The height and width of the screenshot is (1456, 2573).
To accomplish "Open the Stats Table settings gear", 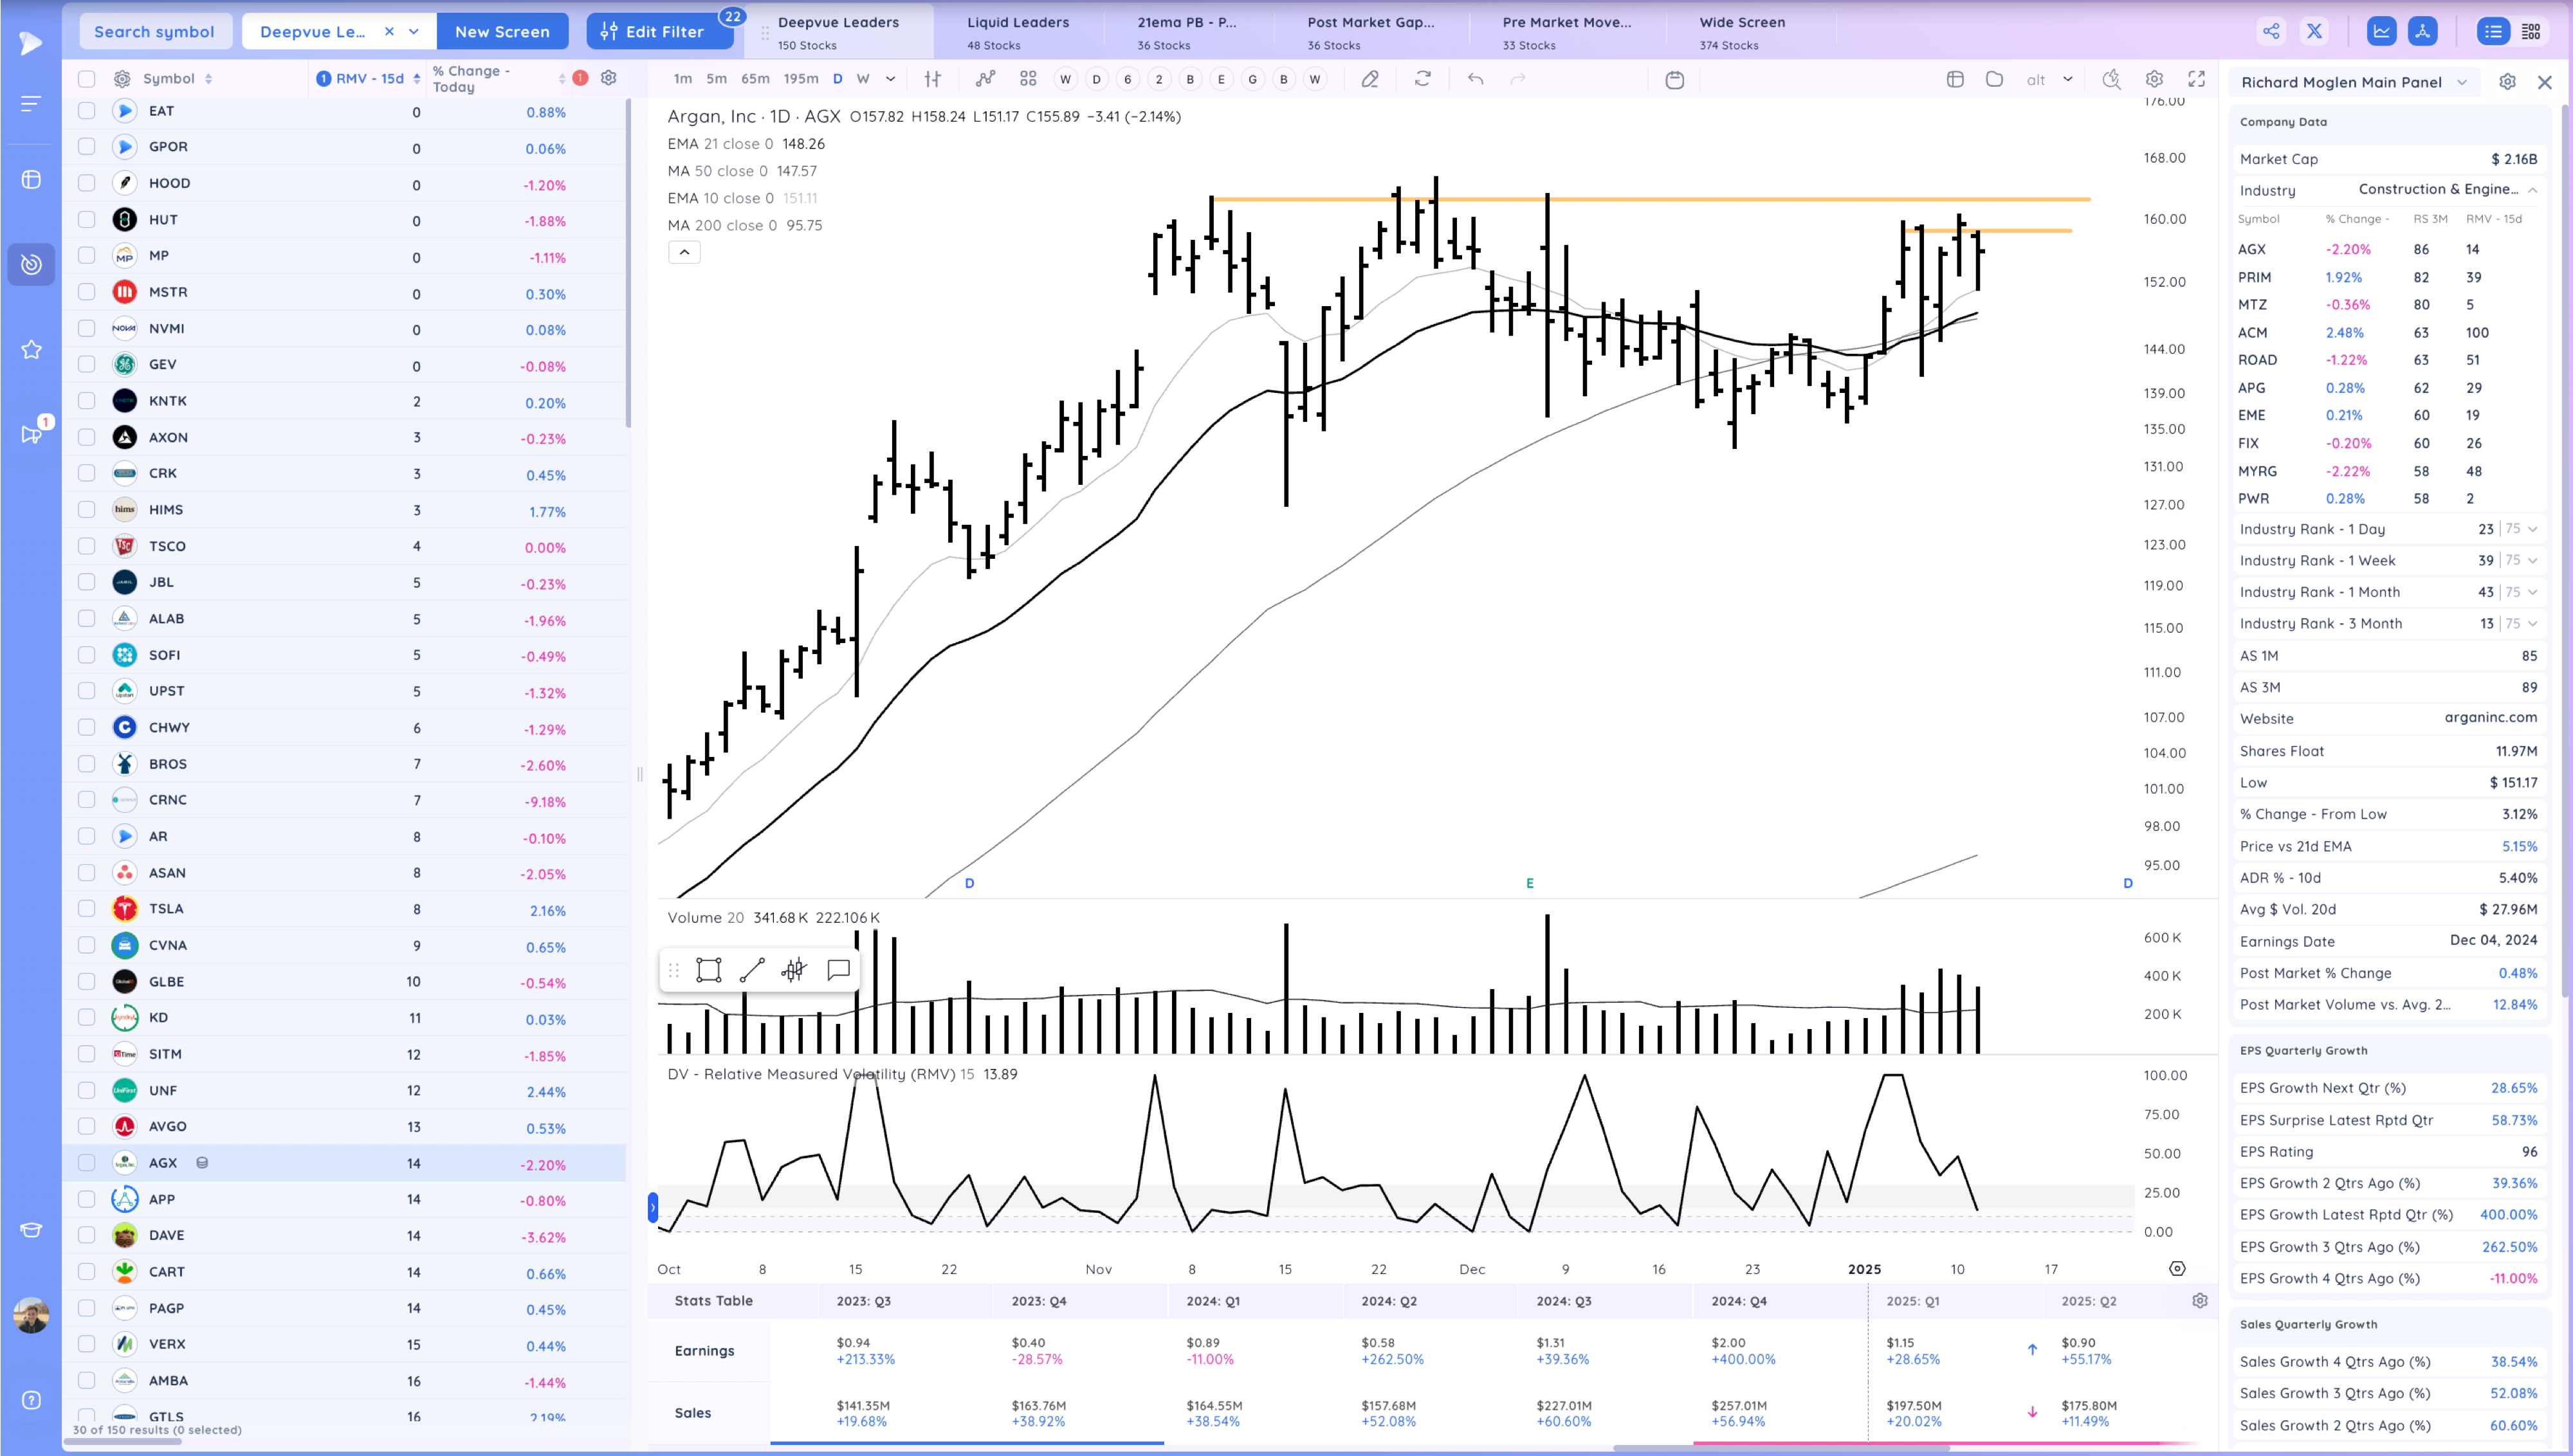I will [2199, 1300].
